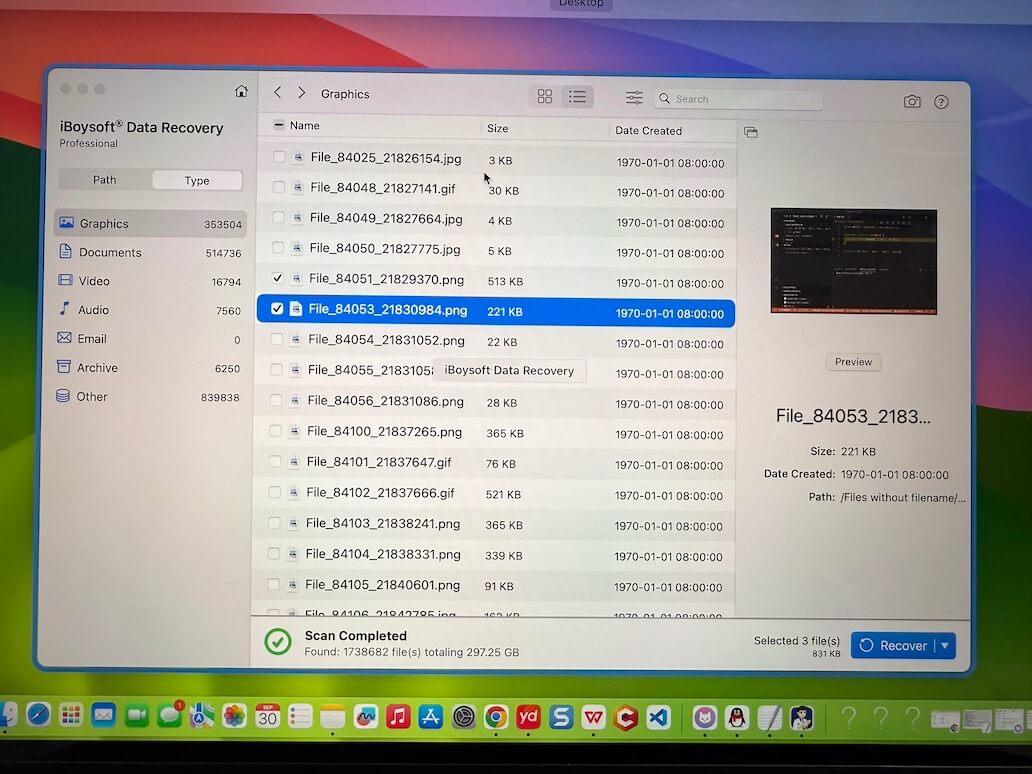Click the preview thumbnail image
Screen dimensions: 1032x774
point(854,261)
